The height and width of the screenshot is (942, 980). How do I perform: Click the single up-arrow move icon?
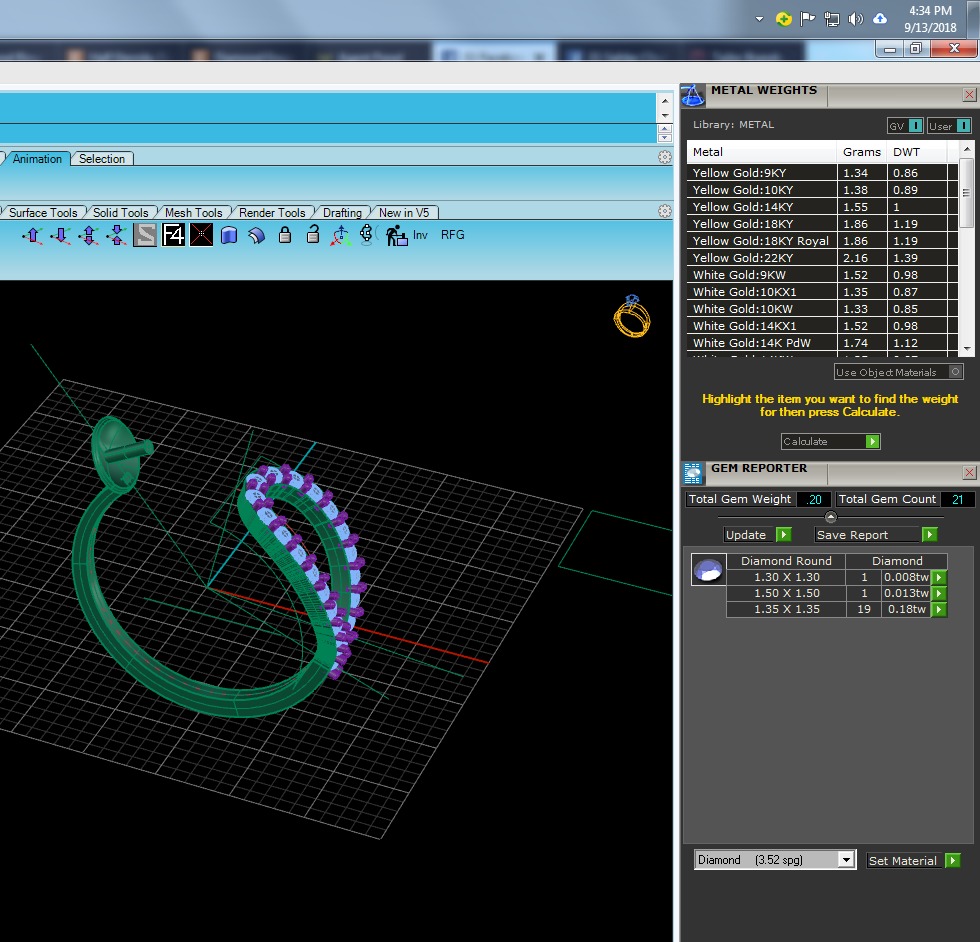tap(32, 236)
